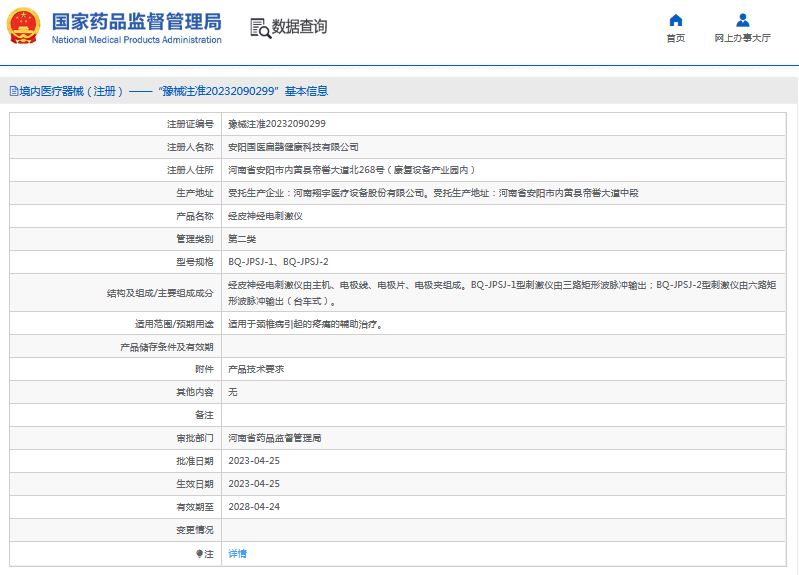
Task: Click the 型号规格 label cell
Action: point(116,262)
